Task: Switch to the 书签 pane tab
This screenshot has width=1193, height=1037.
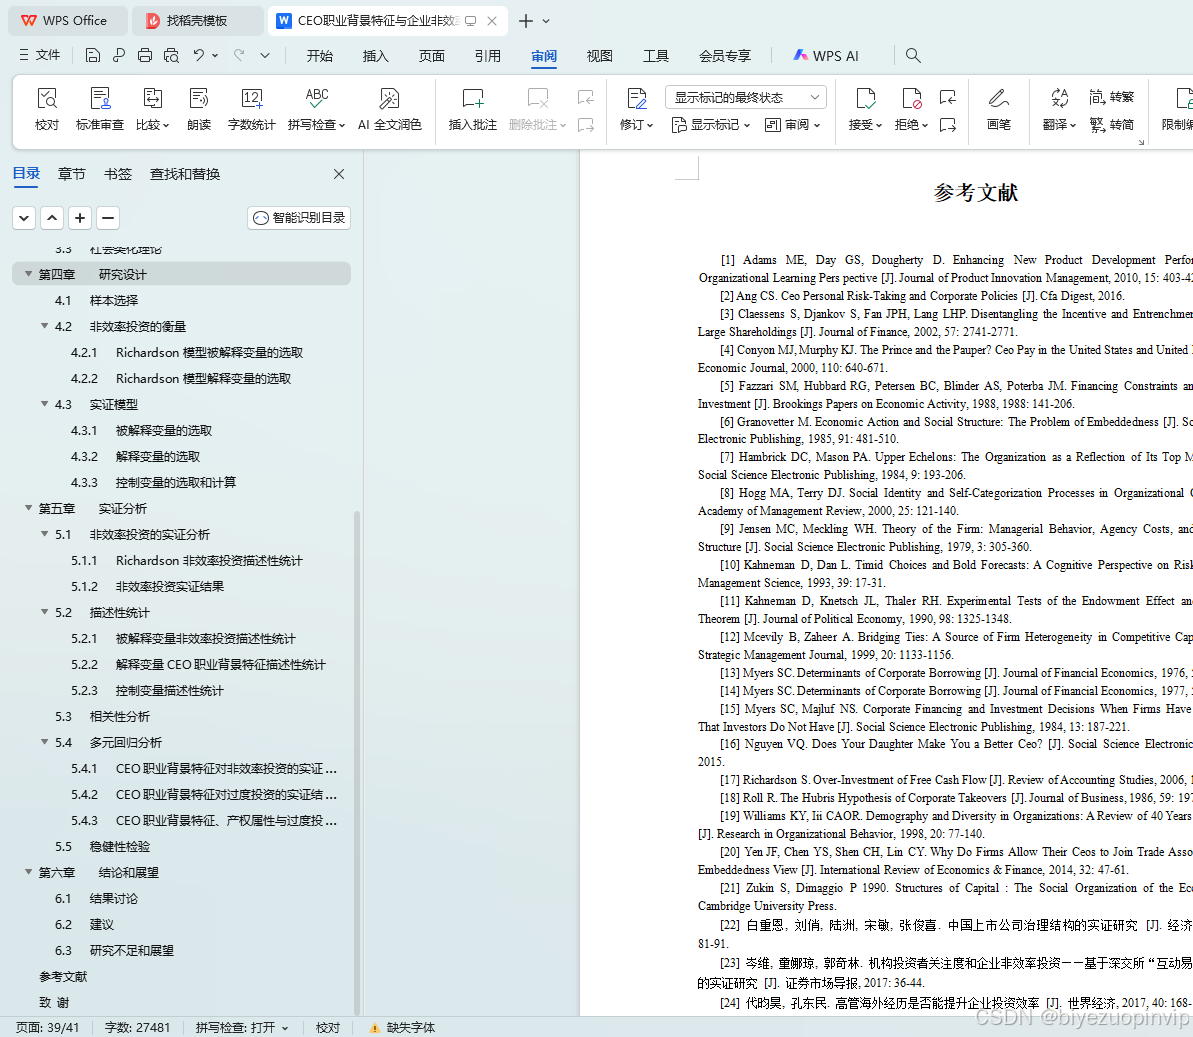Action: click(x=117, y=174)
